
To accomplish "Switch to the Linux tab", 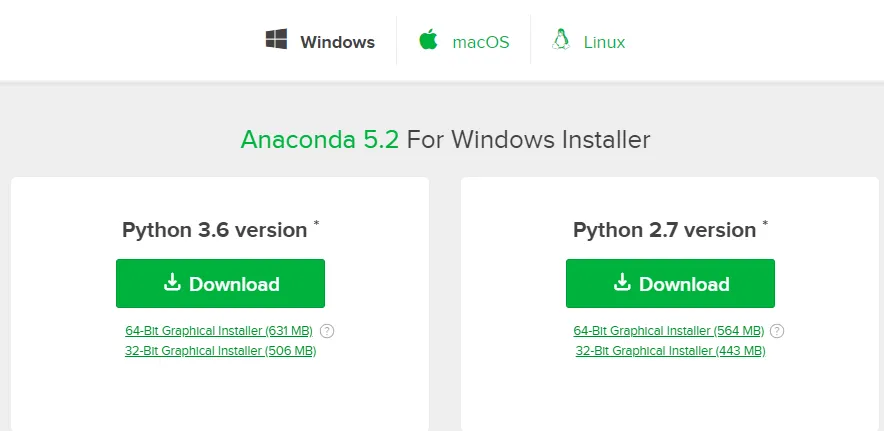I will (604, 42).
